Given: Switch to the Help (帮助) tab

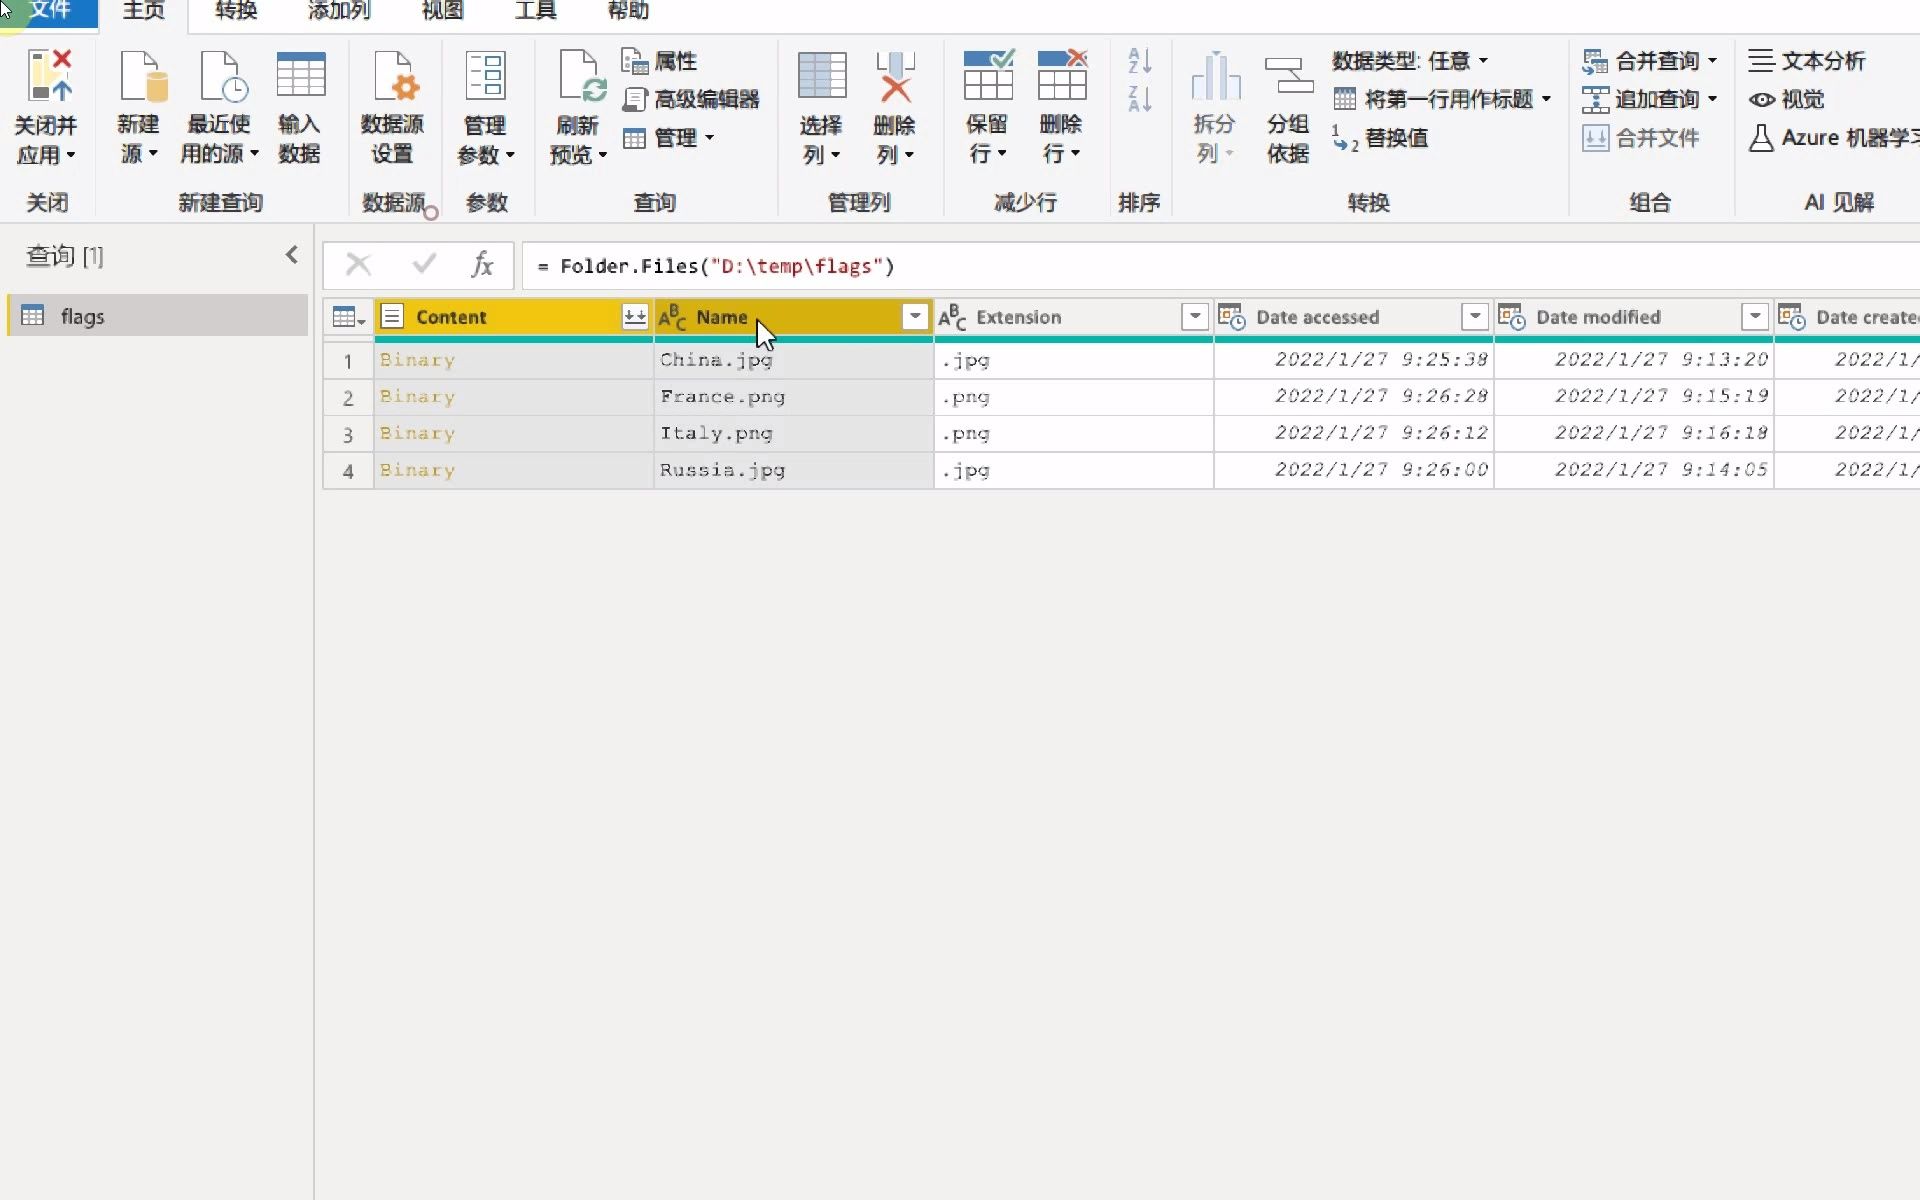Looking at the screenshot, I should [628, 11].
